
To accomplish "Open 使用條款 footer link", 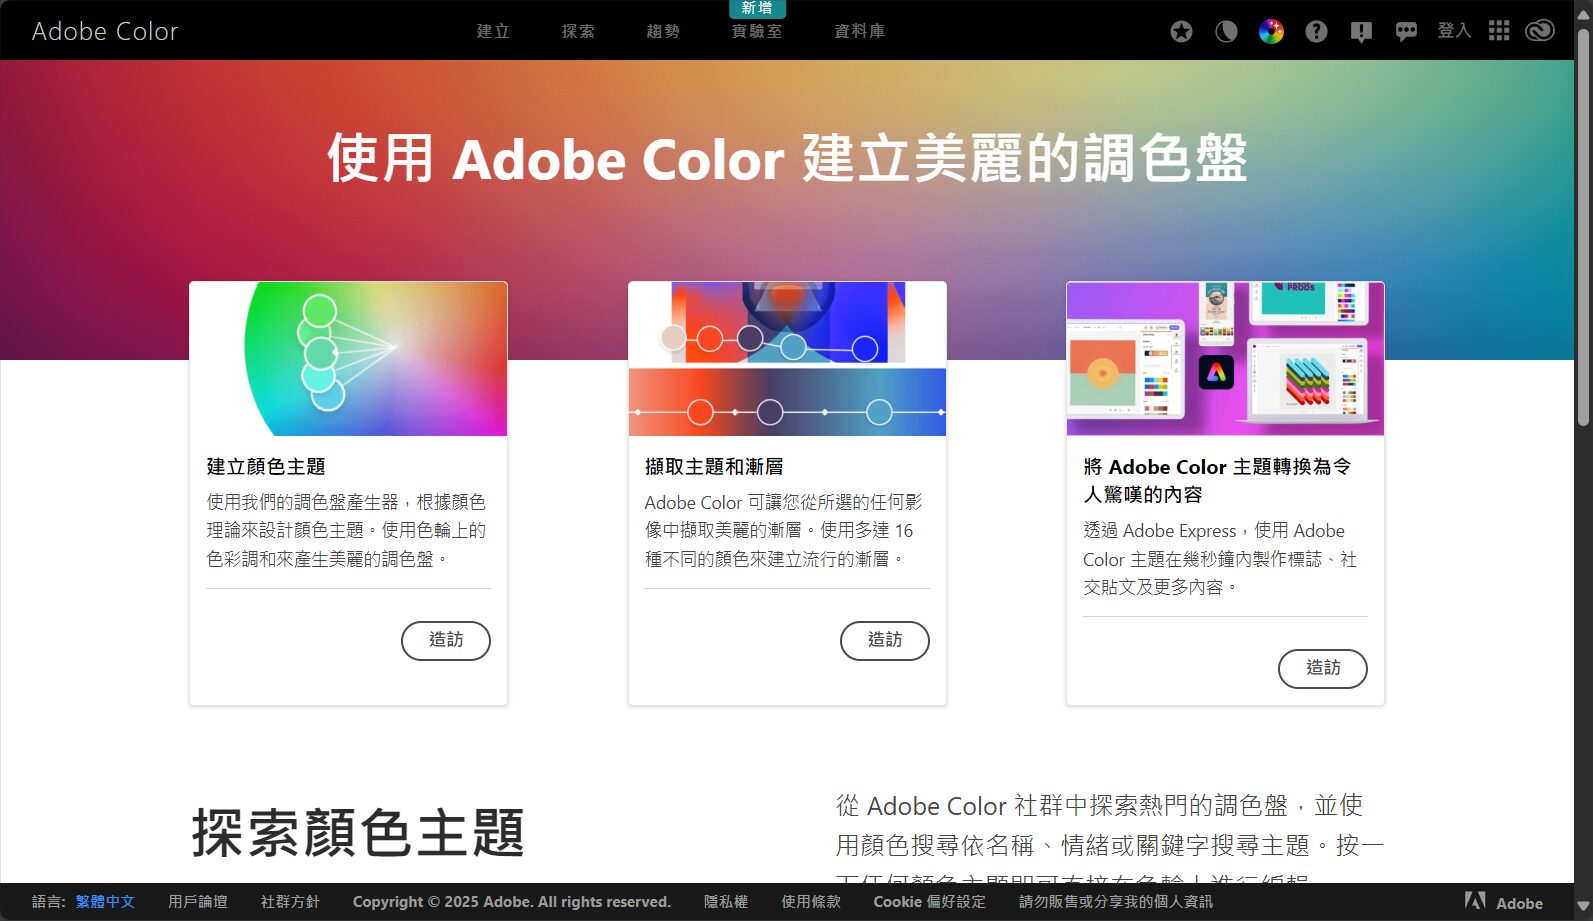I will pyautogui.click(x=811, y=902).
